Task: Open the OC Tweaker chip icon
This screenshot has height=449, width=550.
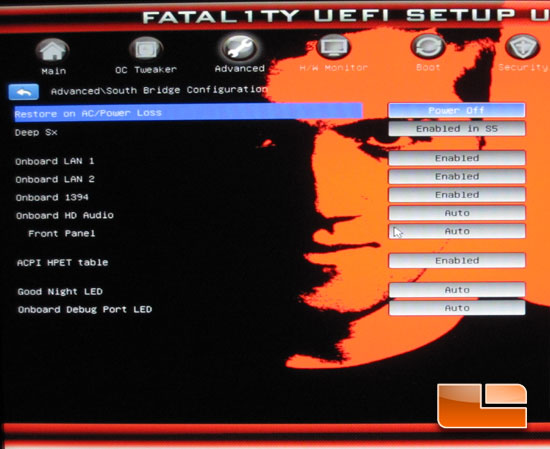Action: tap(146, 49)
